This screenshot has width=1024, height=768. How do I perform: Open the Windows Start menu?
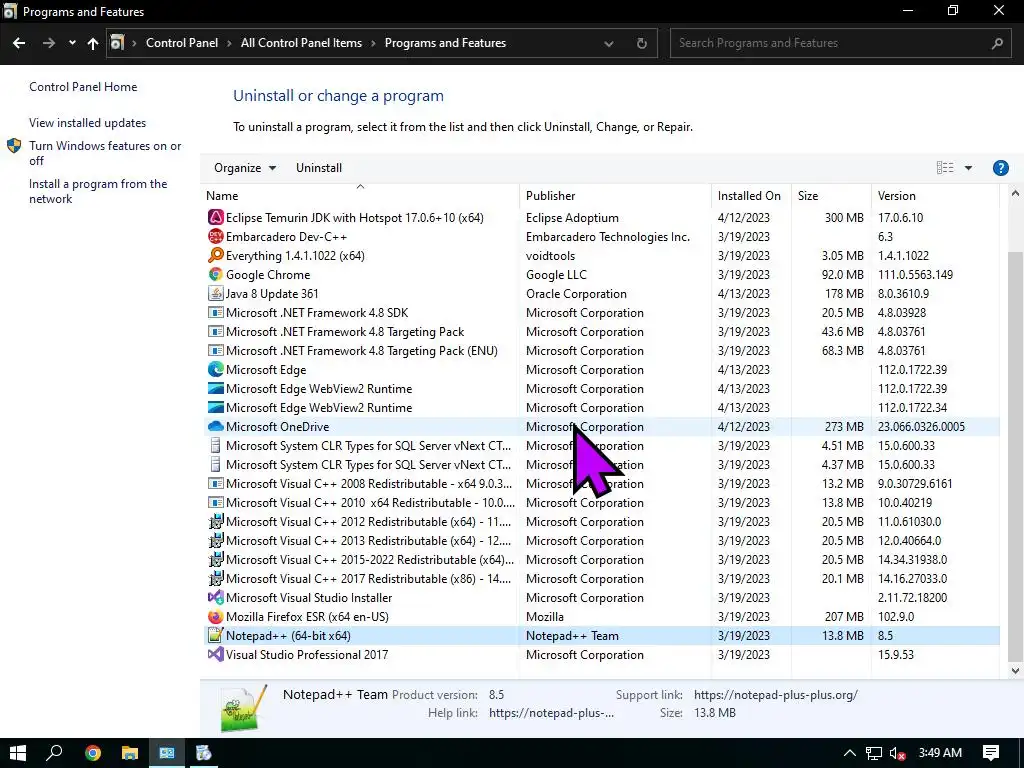pyautogui.click(x=18, y=753)
